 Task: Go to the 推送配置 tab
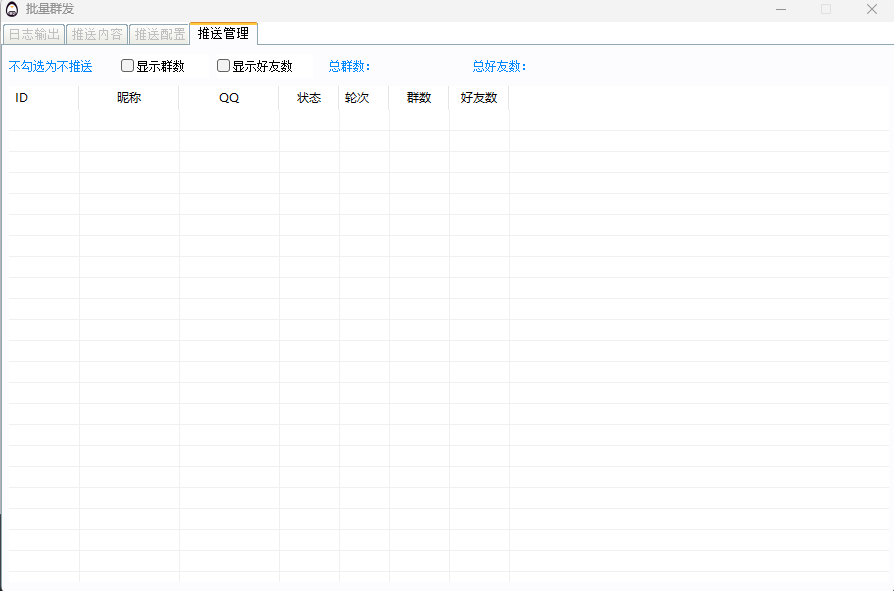click(160, 34)
